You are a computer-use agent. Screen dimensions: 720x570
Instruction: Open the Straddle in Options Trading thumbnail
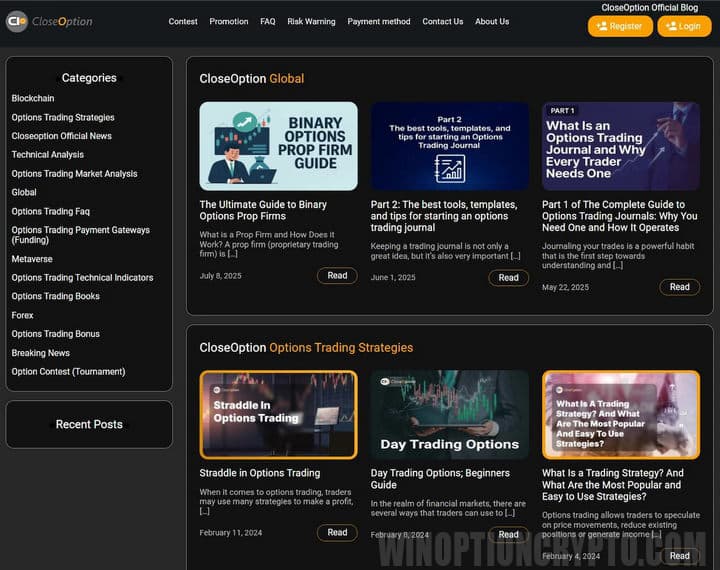coord(278,415)
